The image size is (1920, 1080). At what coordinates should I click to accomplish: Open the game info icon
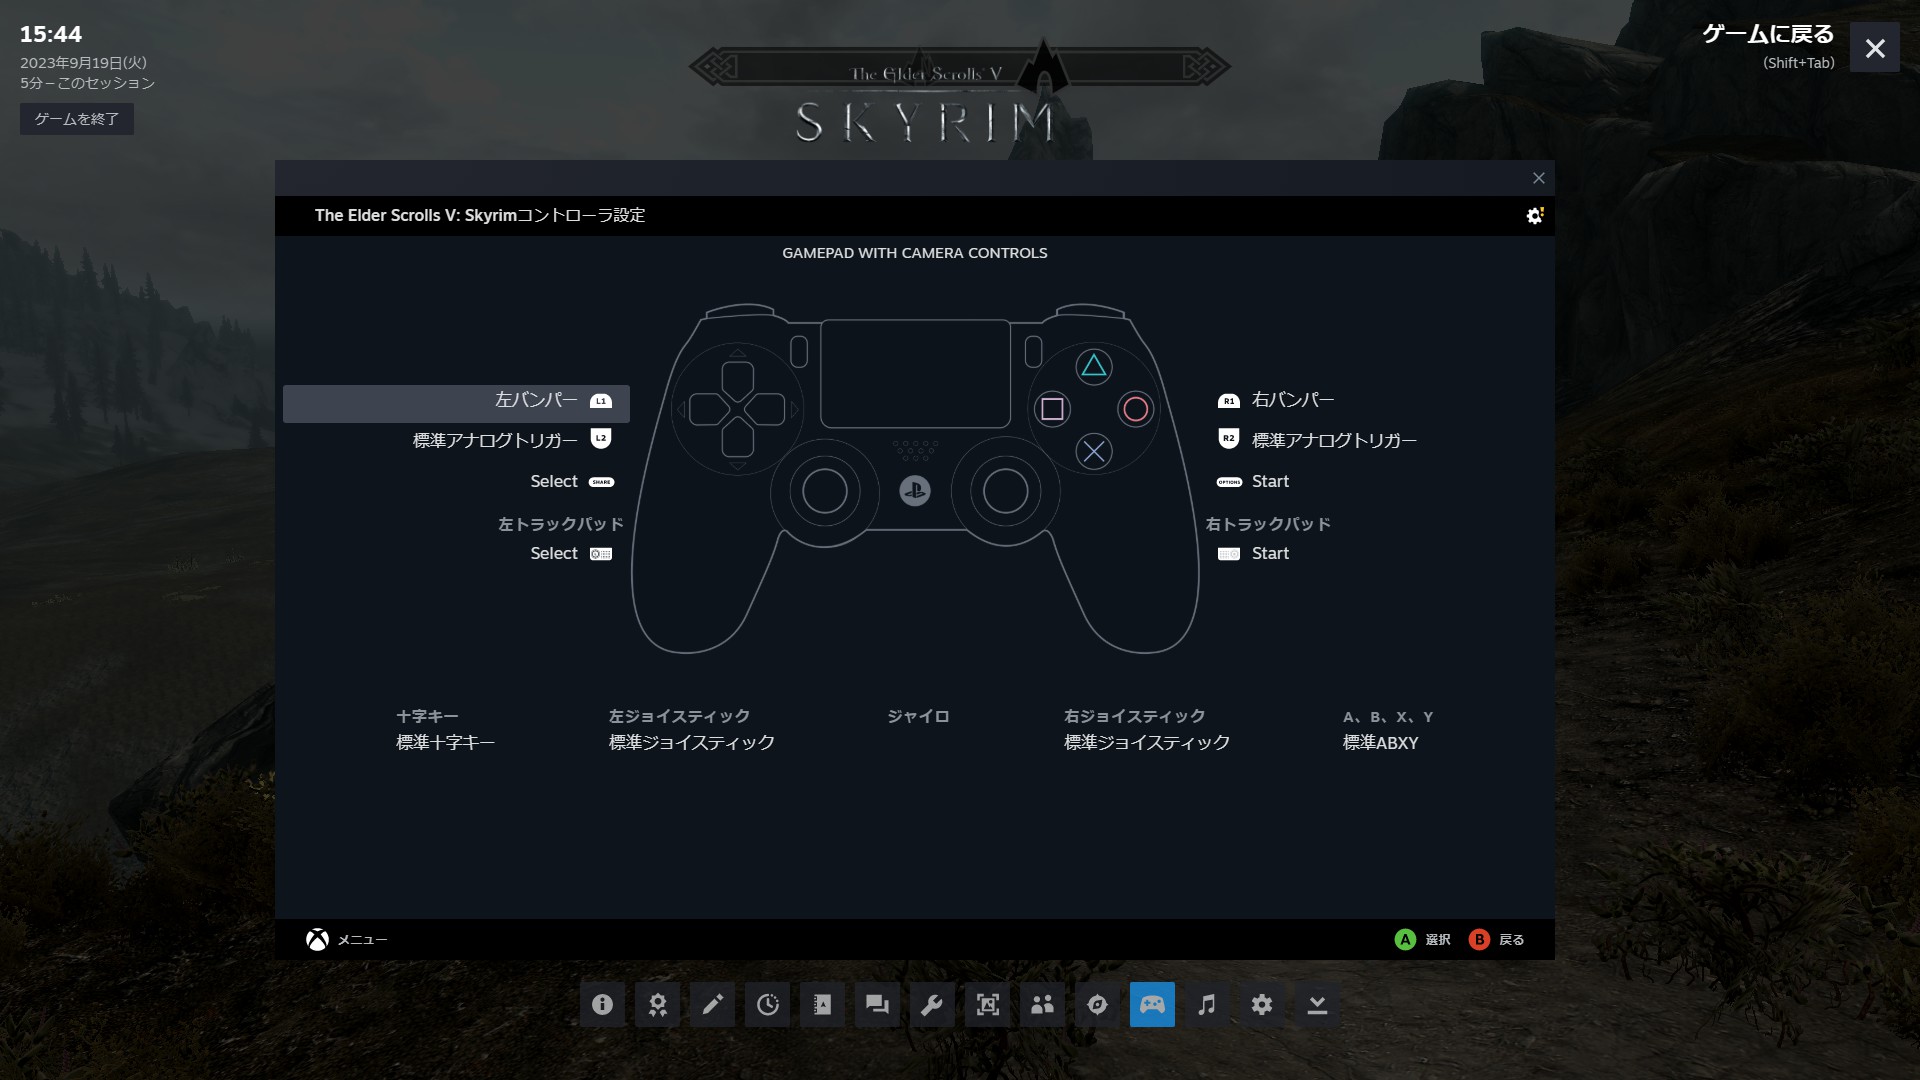point(602,1004)
